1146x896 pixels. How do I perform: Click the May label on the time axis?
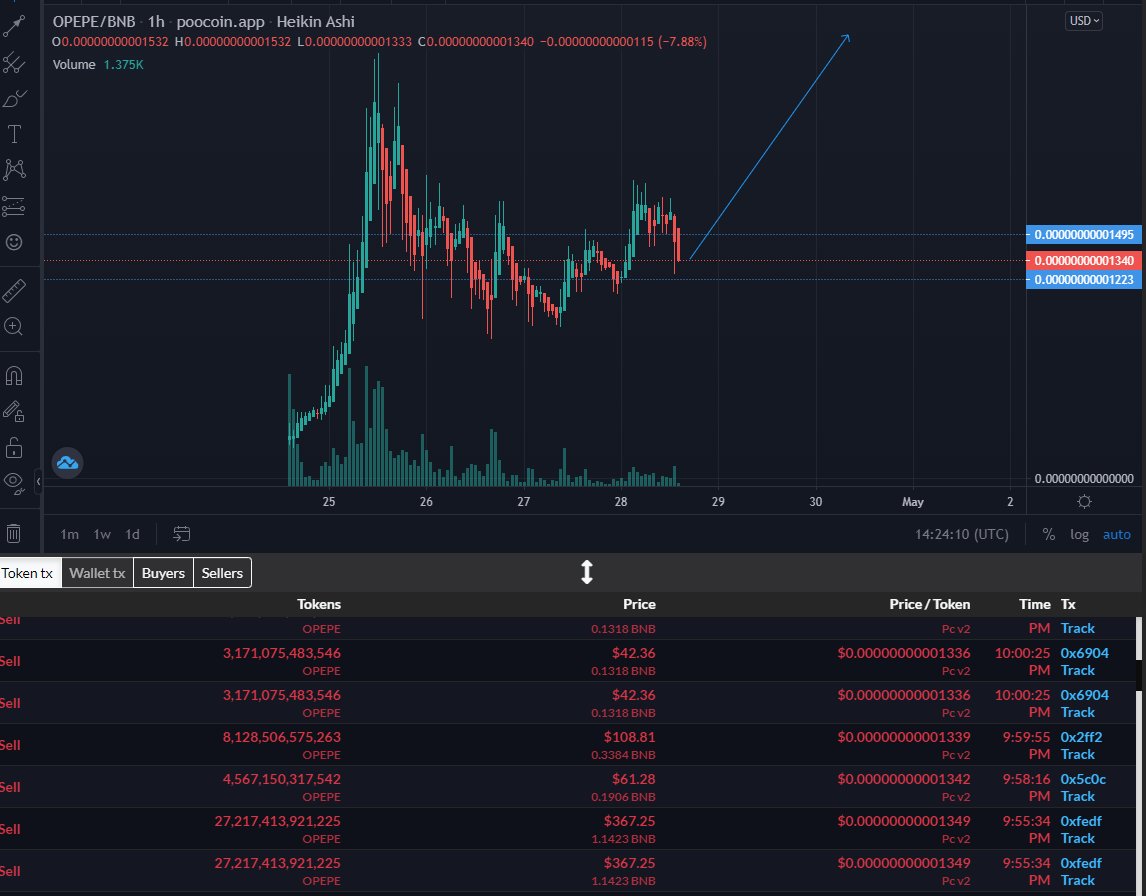coord(913,502)
